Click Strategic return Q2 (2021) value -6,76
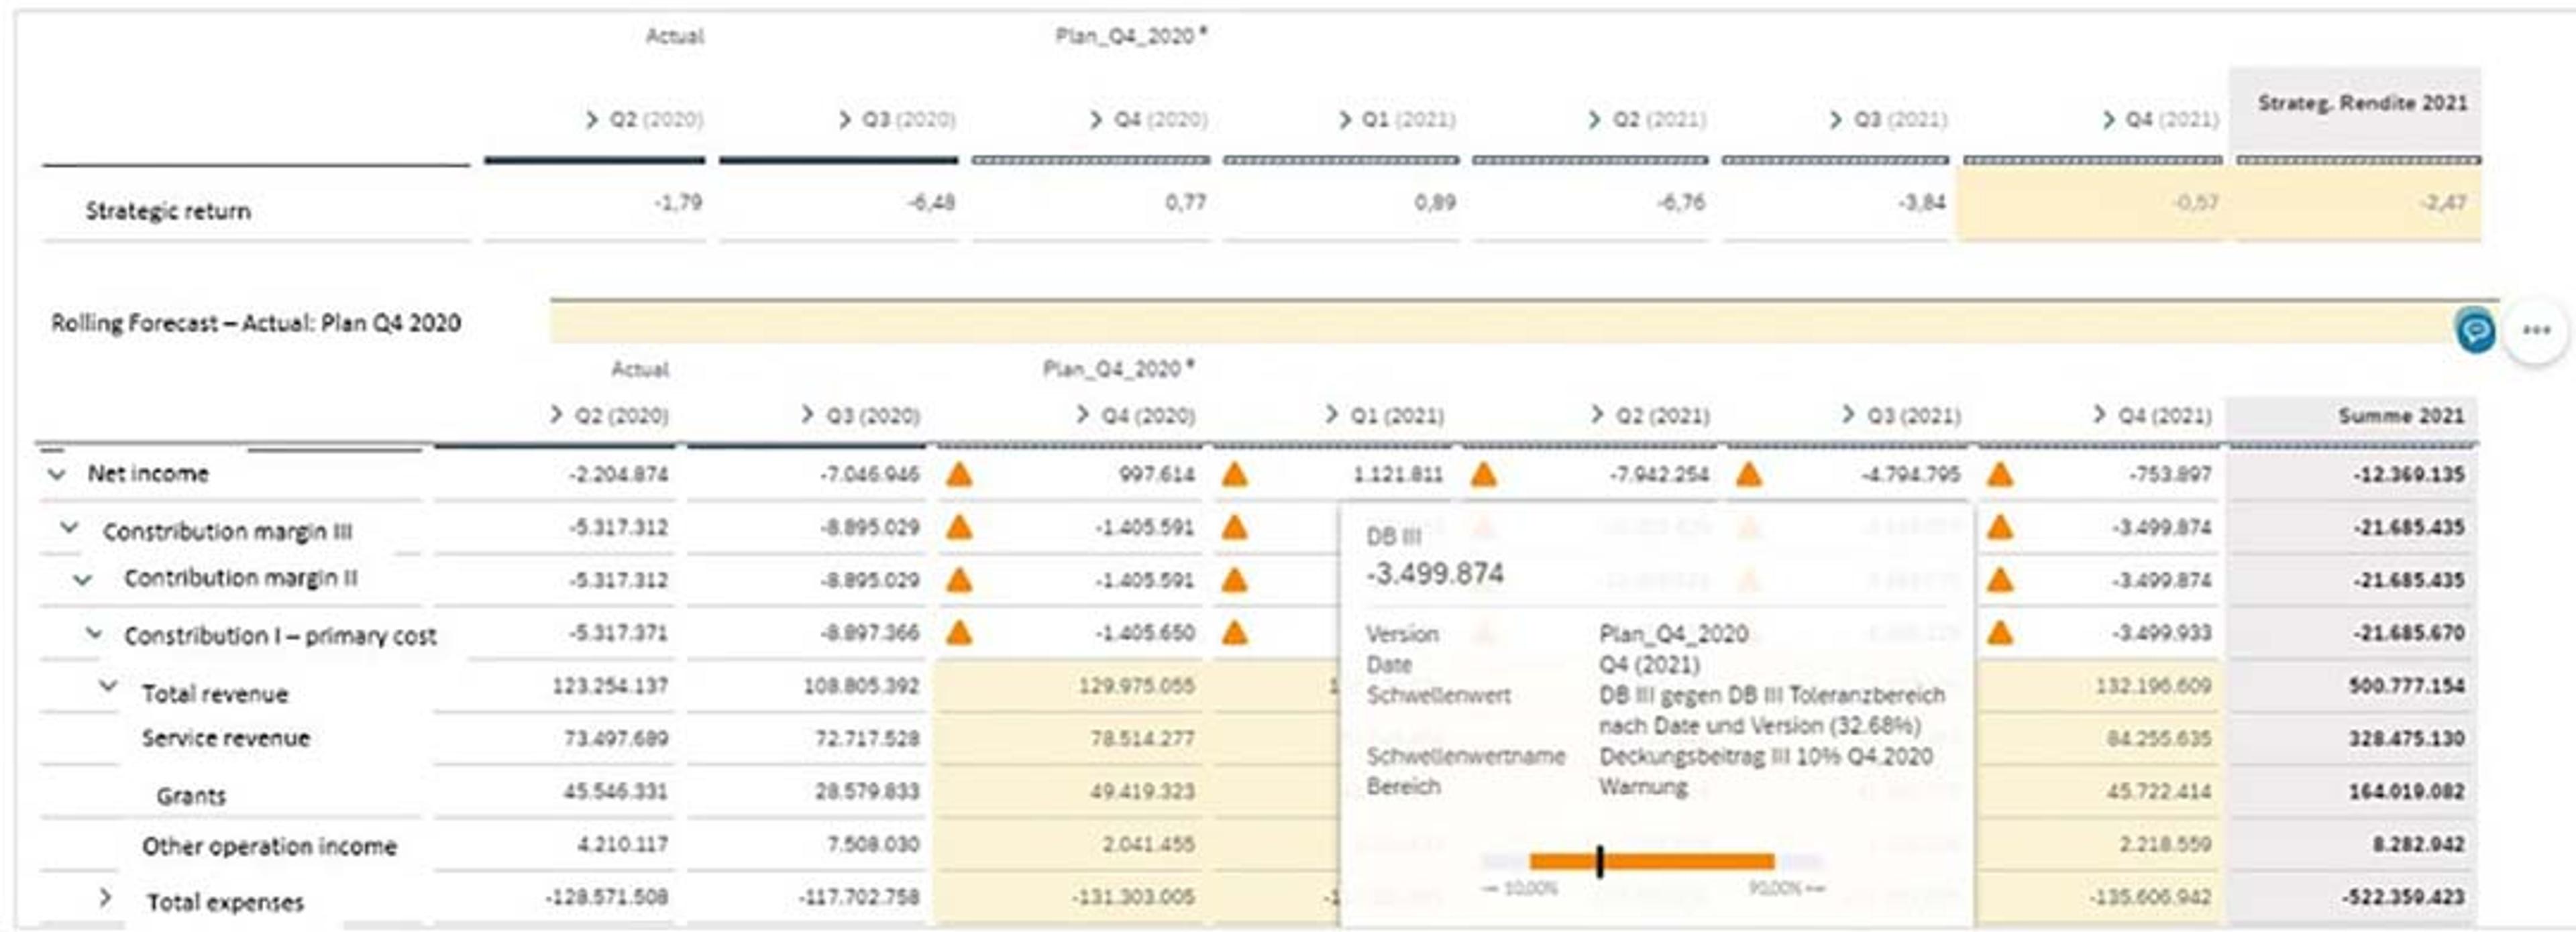Screen dimensions: 2576x932 click(x=1681, y=203)
